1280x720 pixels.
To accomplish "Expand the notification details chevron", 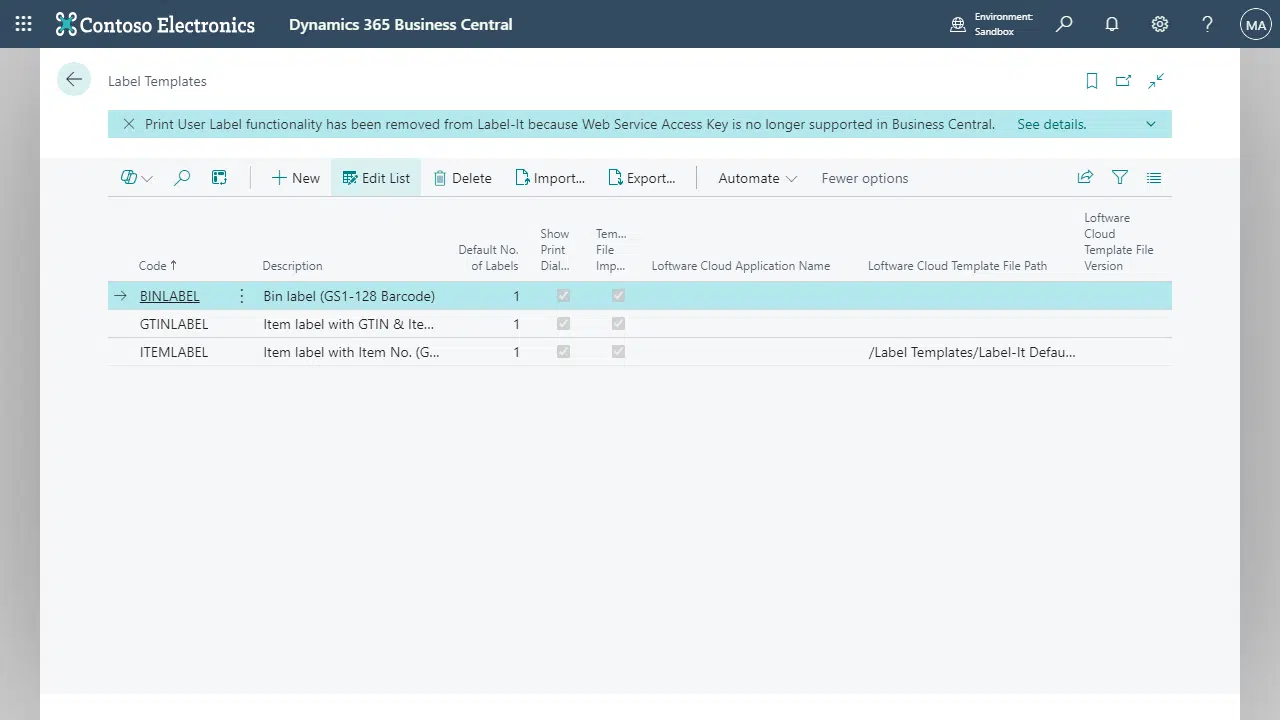I will (1150, 124).
